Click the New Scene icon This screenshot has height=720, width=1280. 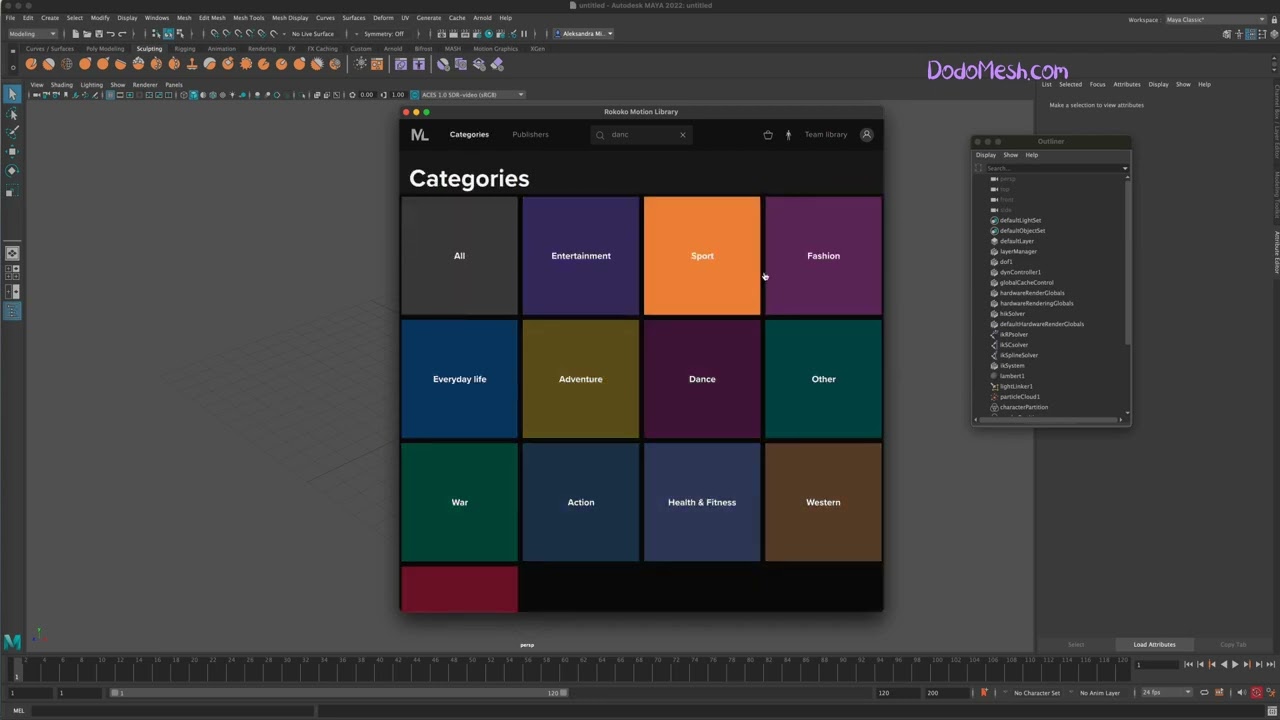(75, 33)
